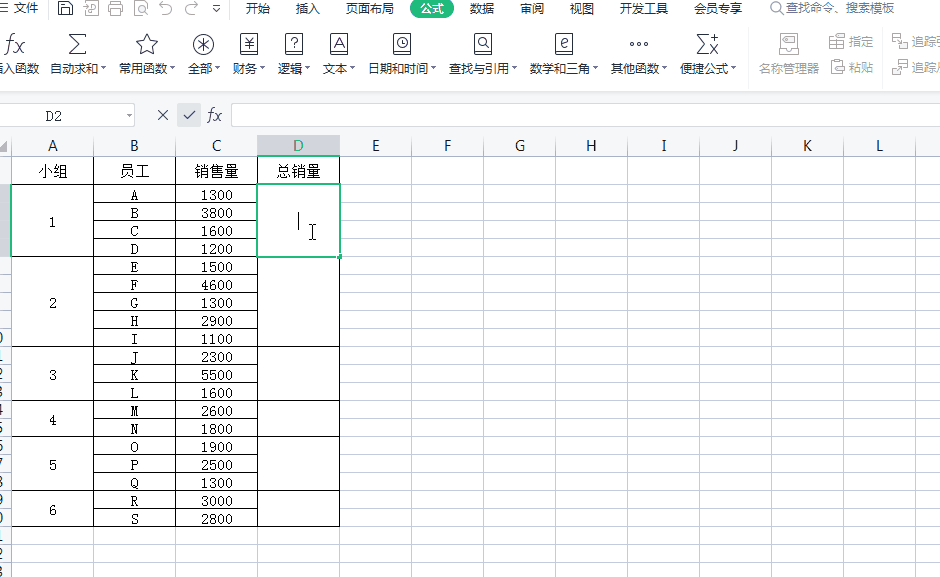
Task: Switch to the 开始 tab
Action: pos(258,8)
